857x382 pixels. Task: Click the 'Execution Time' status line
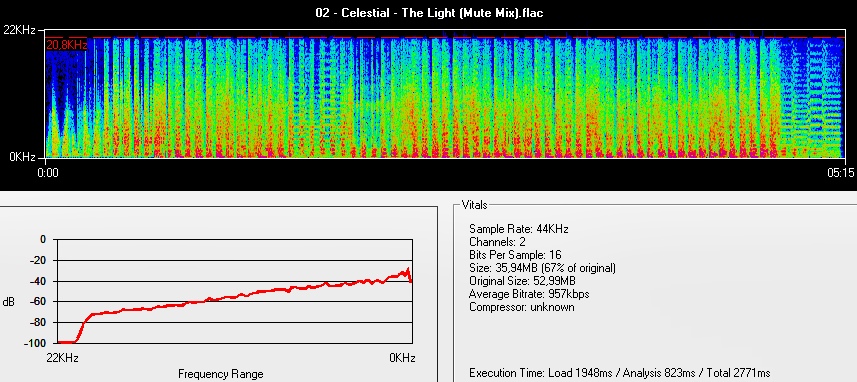tap(620, 373)
